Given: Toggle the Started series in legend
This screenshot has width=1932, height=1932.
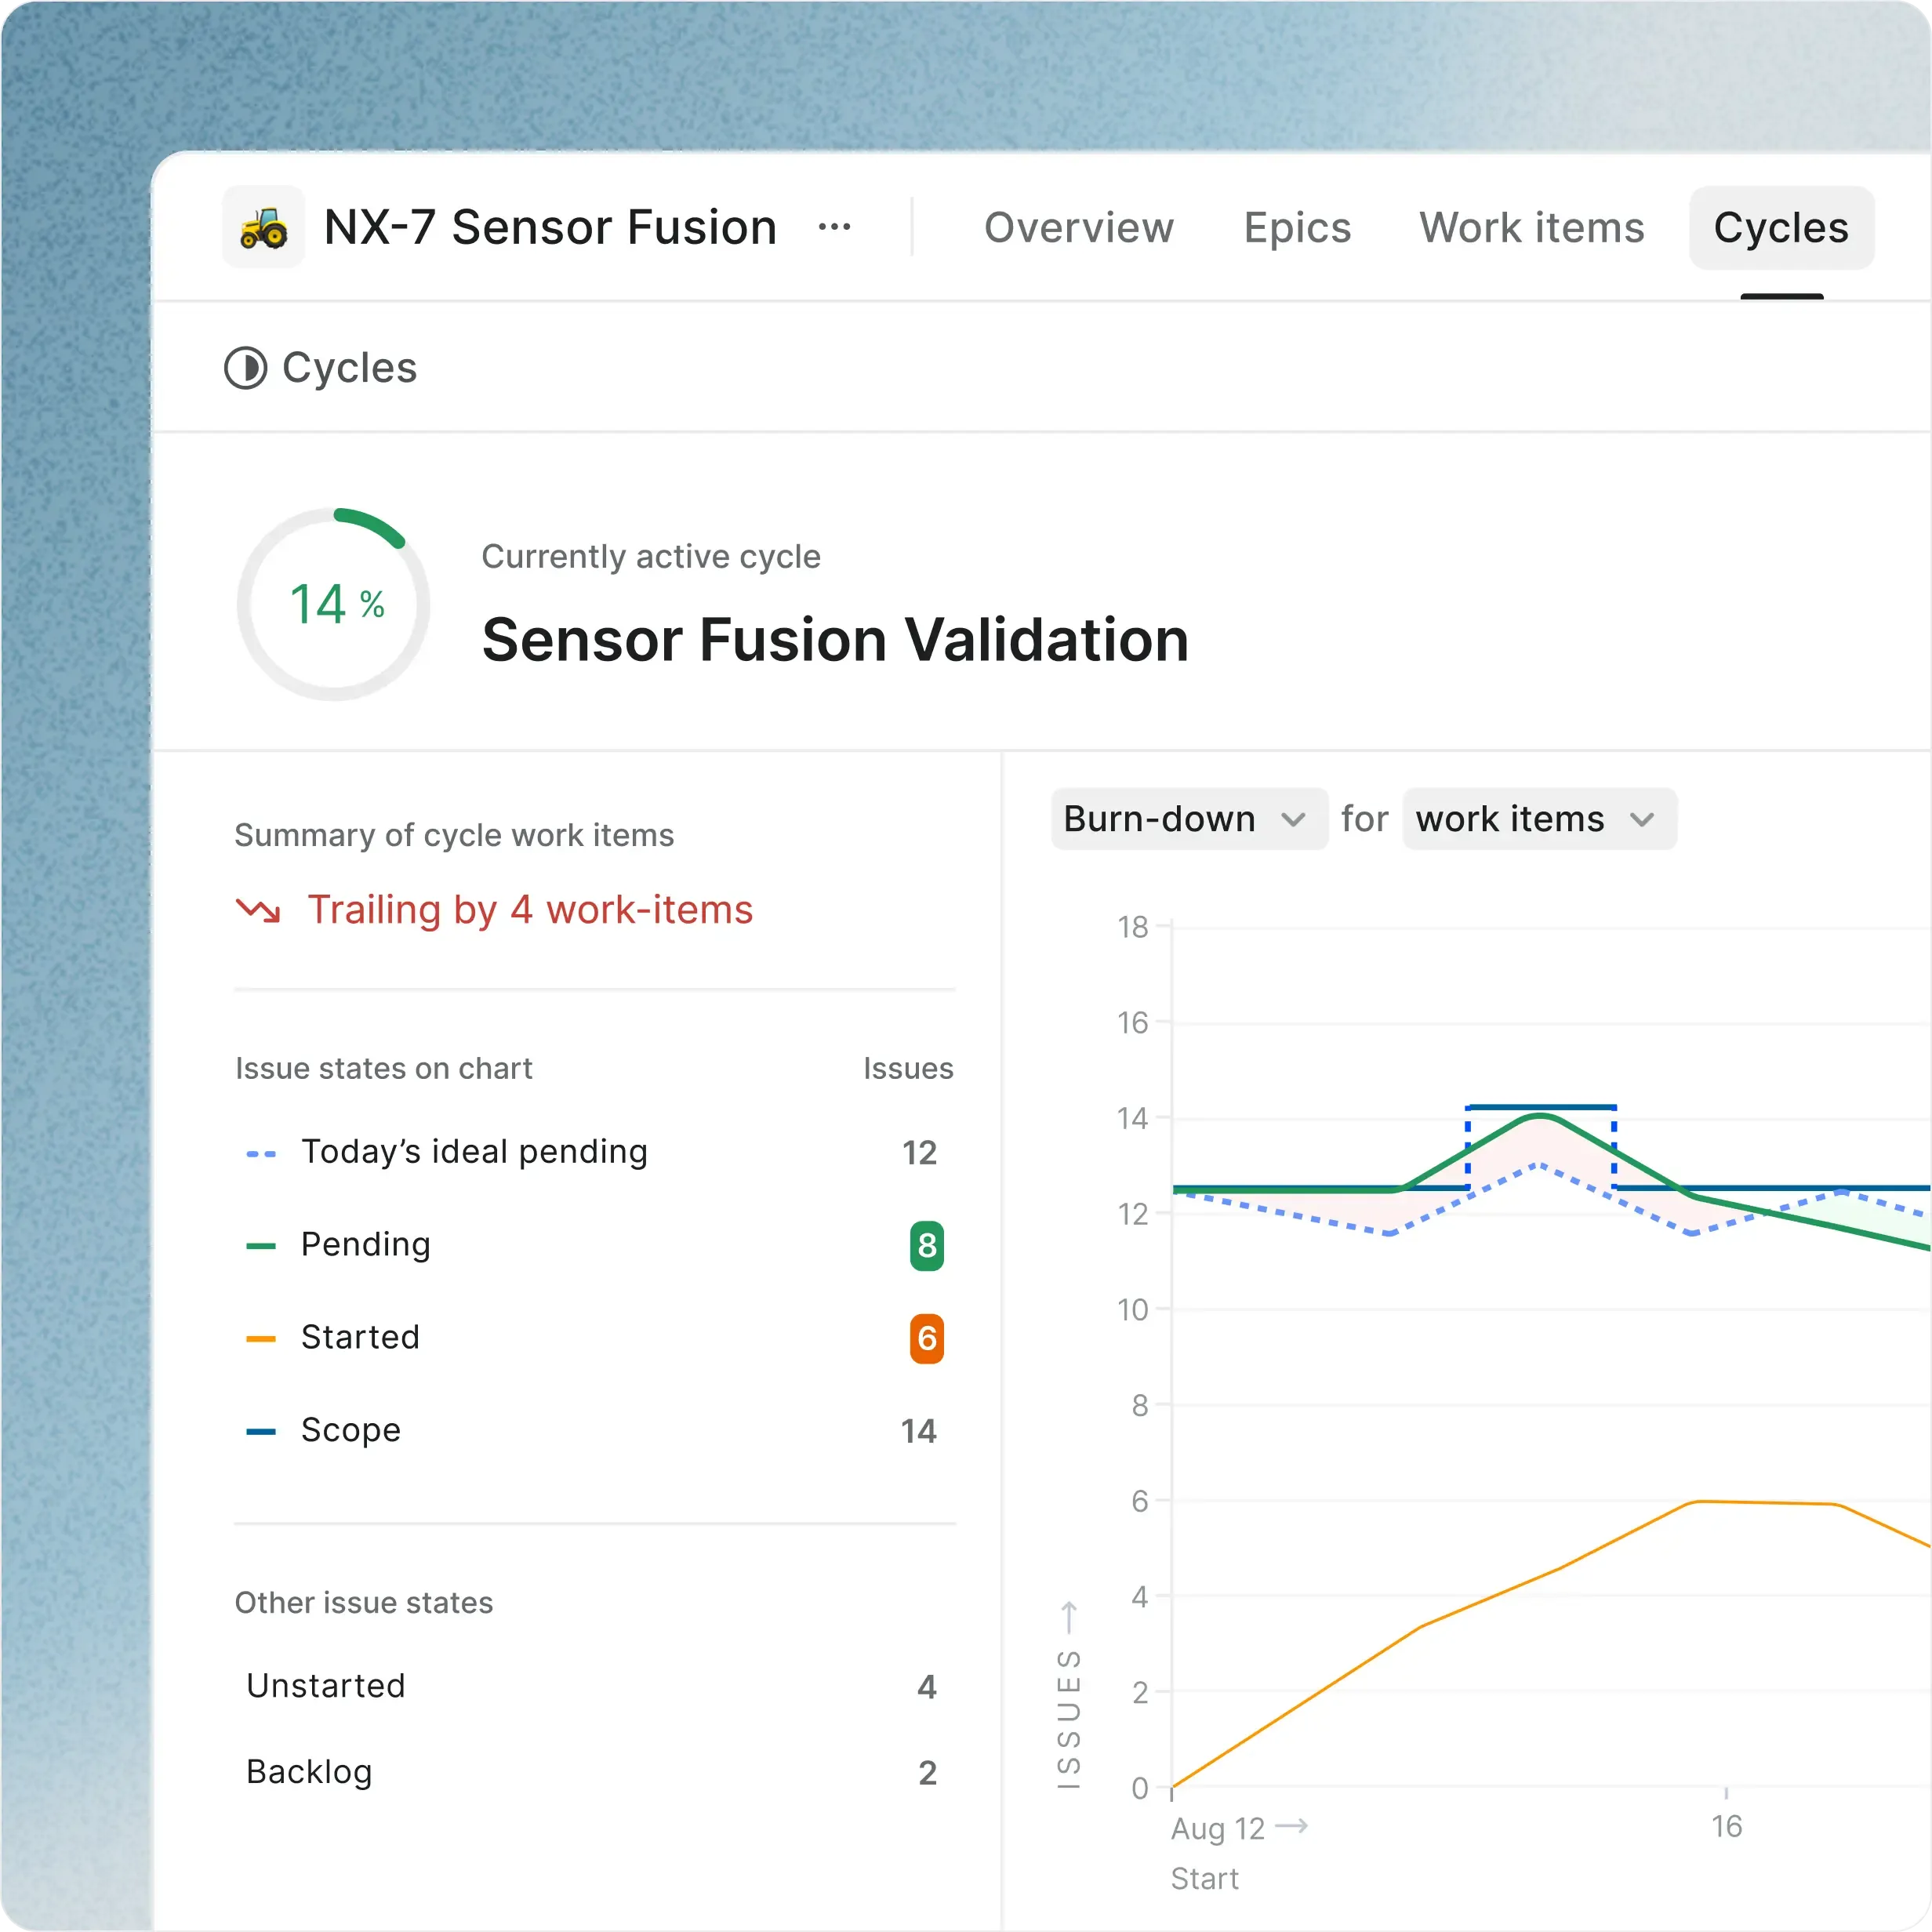Looking at the screenshot, I should click(360, 1338).
